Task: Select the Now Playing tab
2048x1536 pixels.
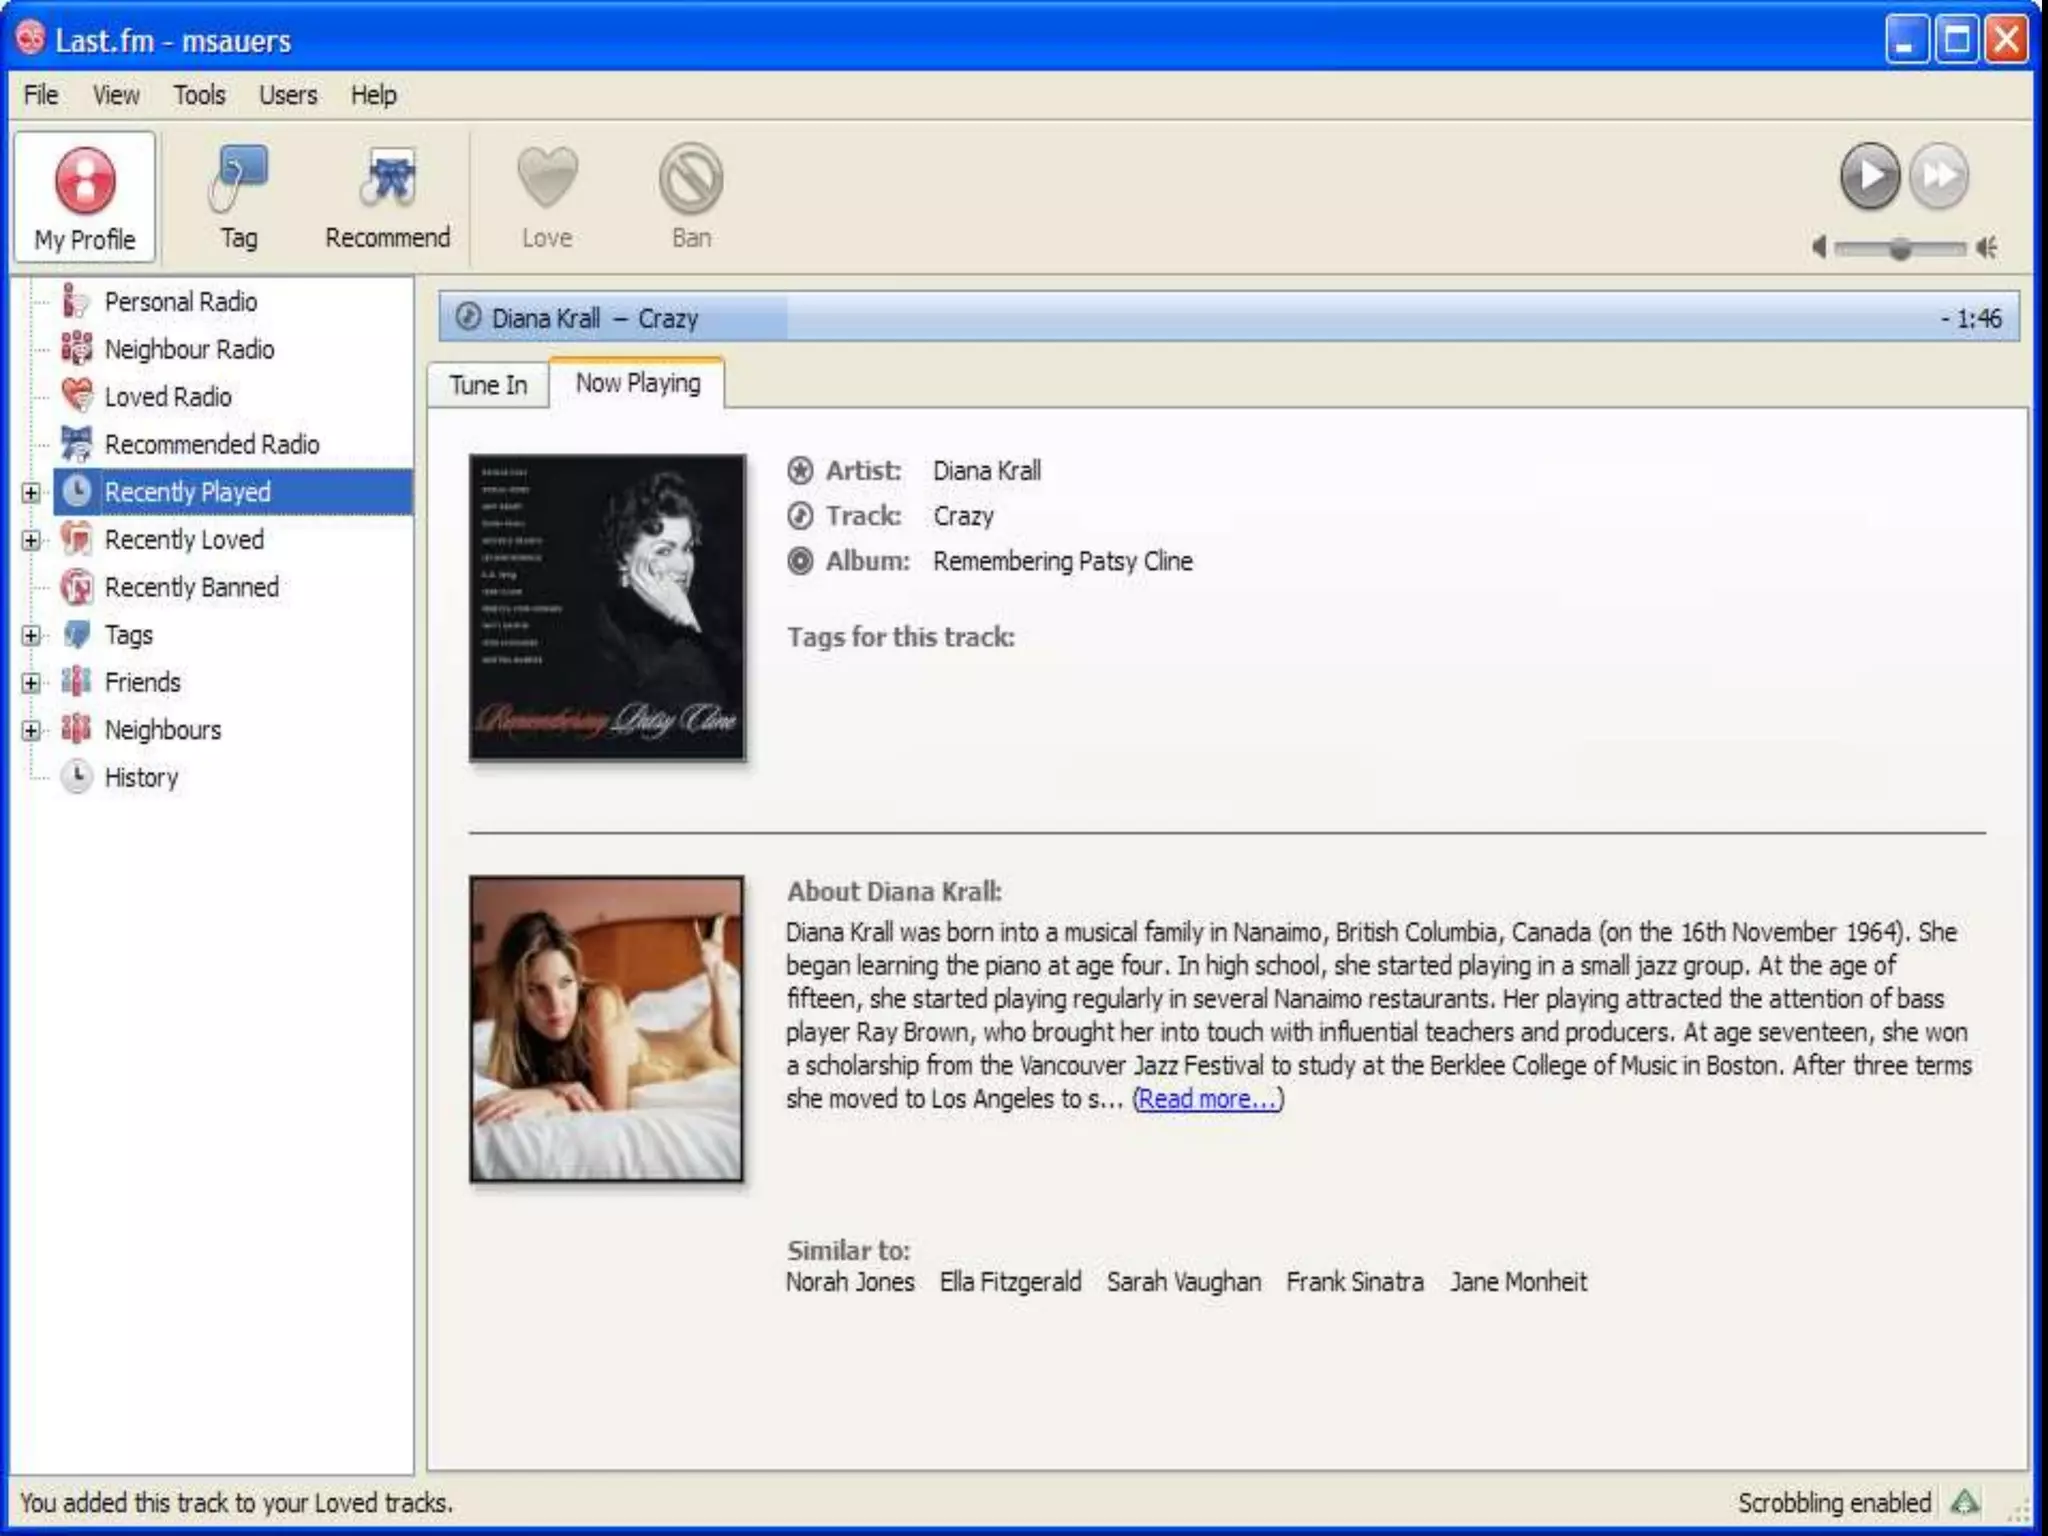Action: [x=638, y=383]
